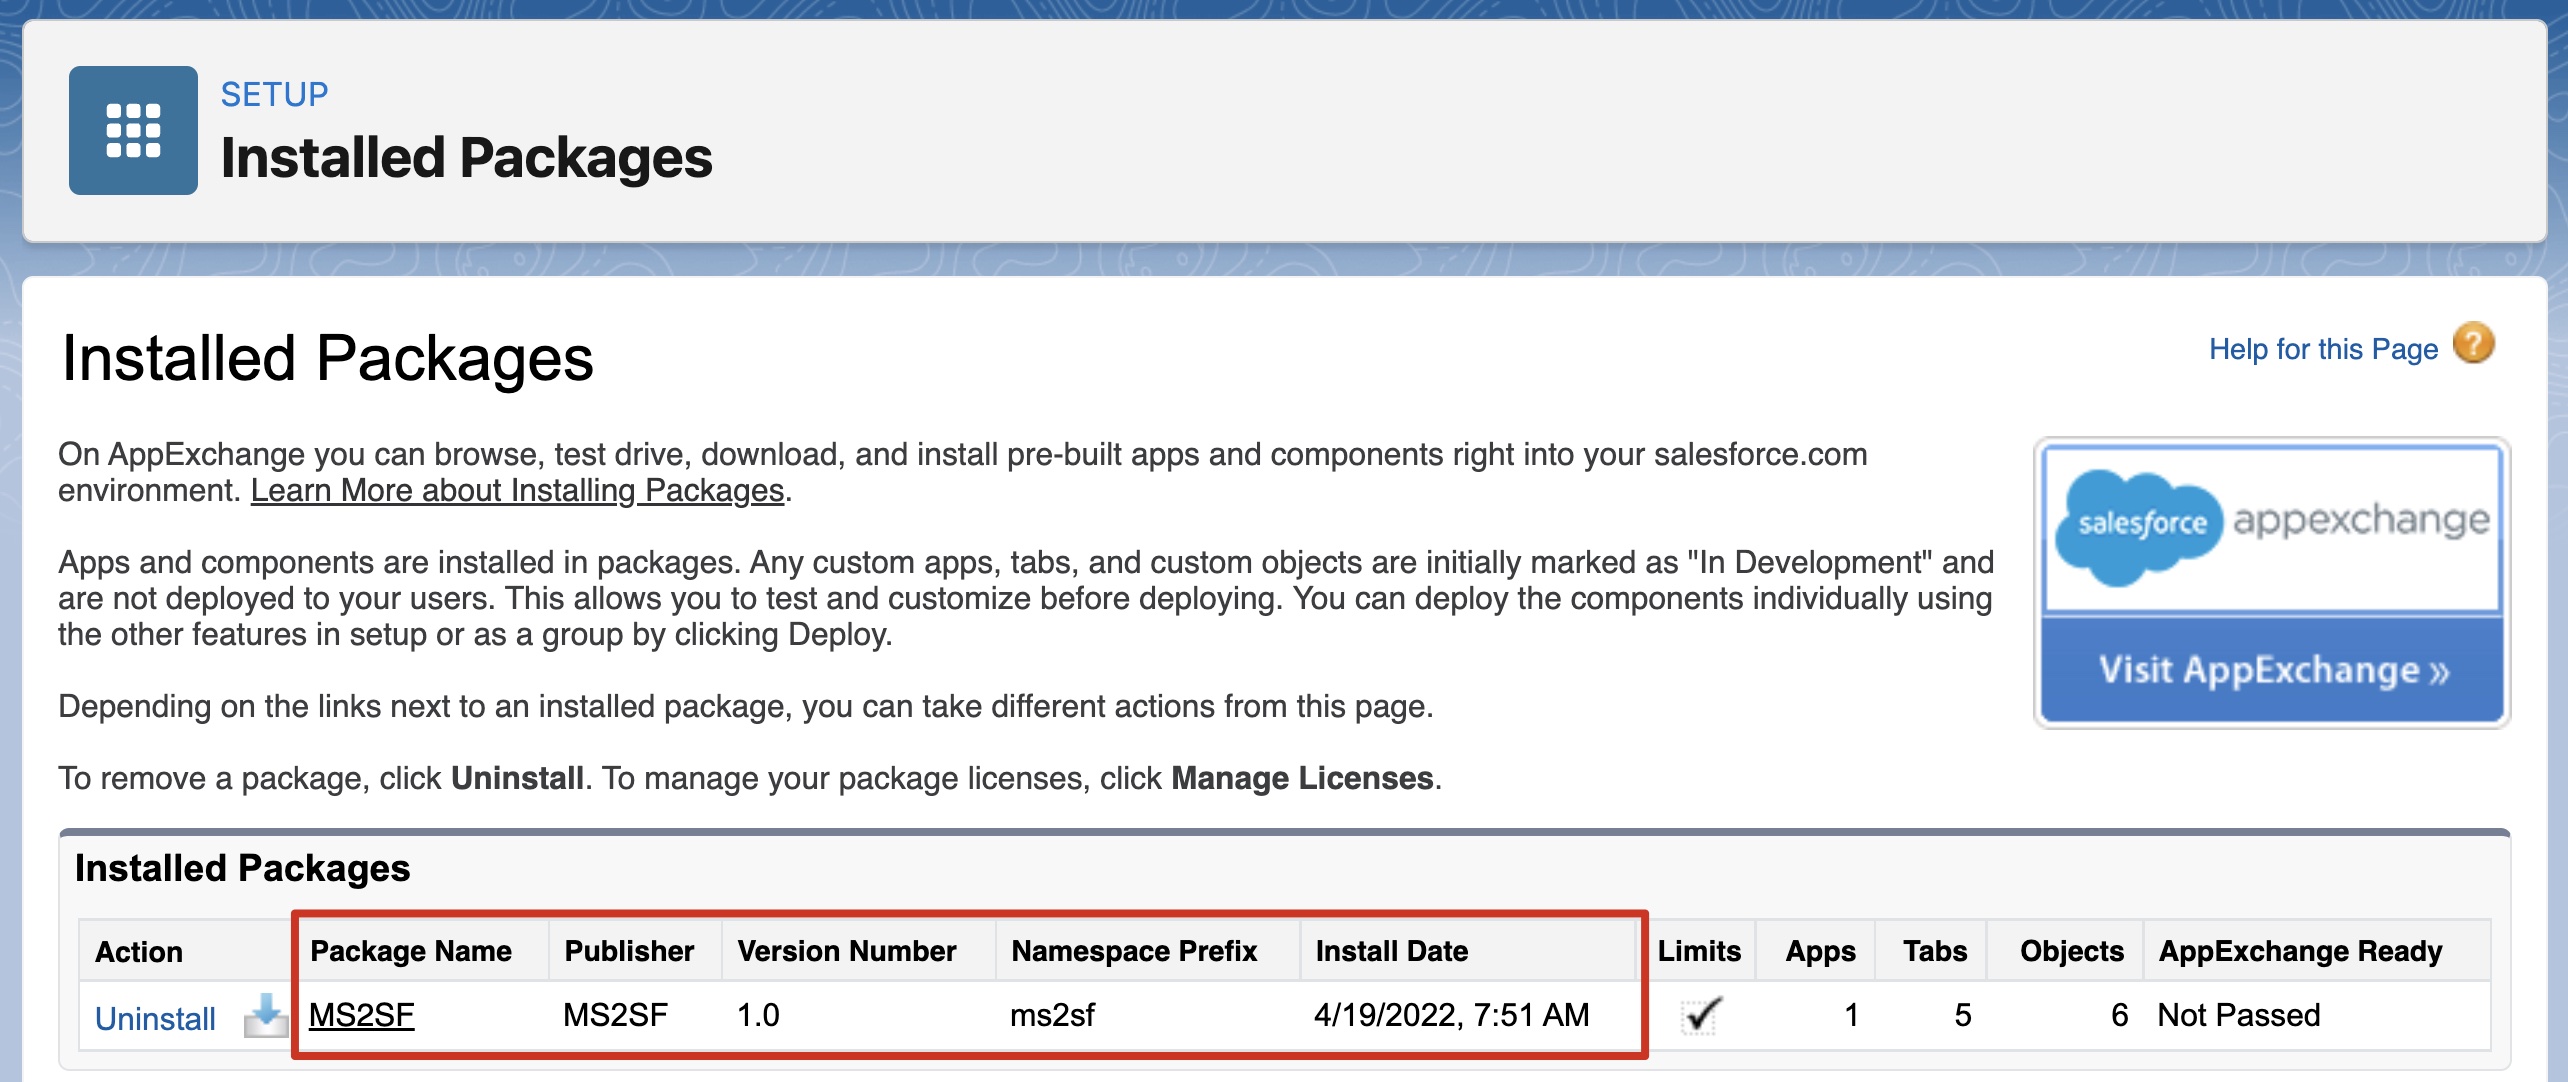Click the Version Number column header
This screenshot has width=2568, height=1082.
(847, 951)
